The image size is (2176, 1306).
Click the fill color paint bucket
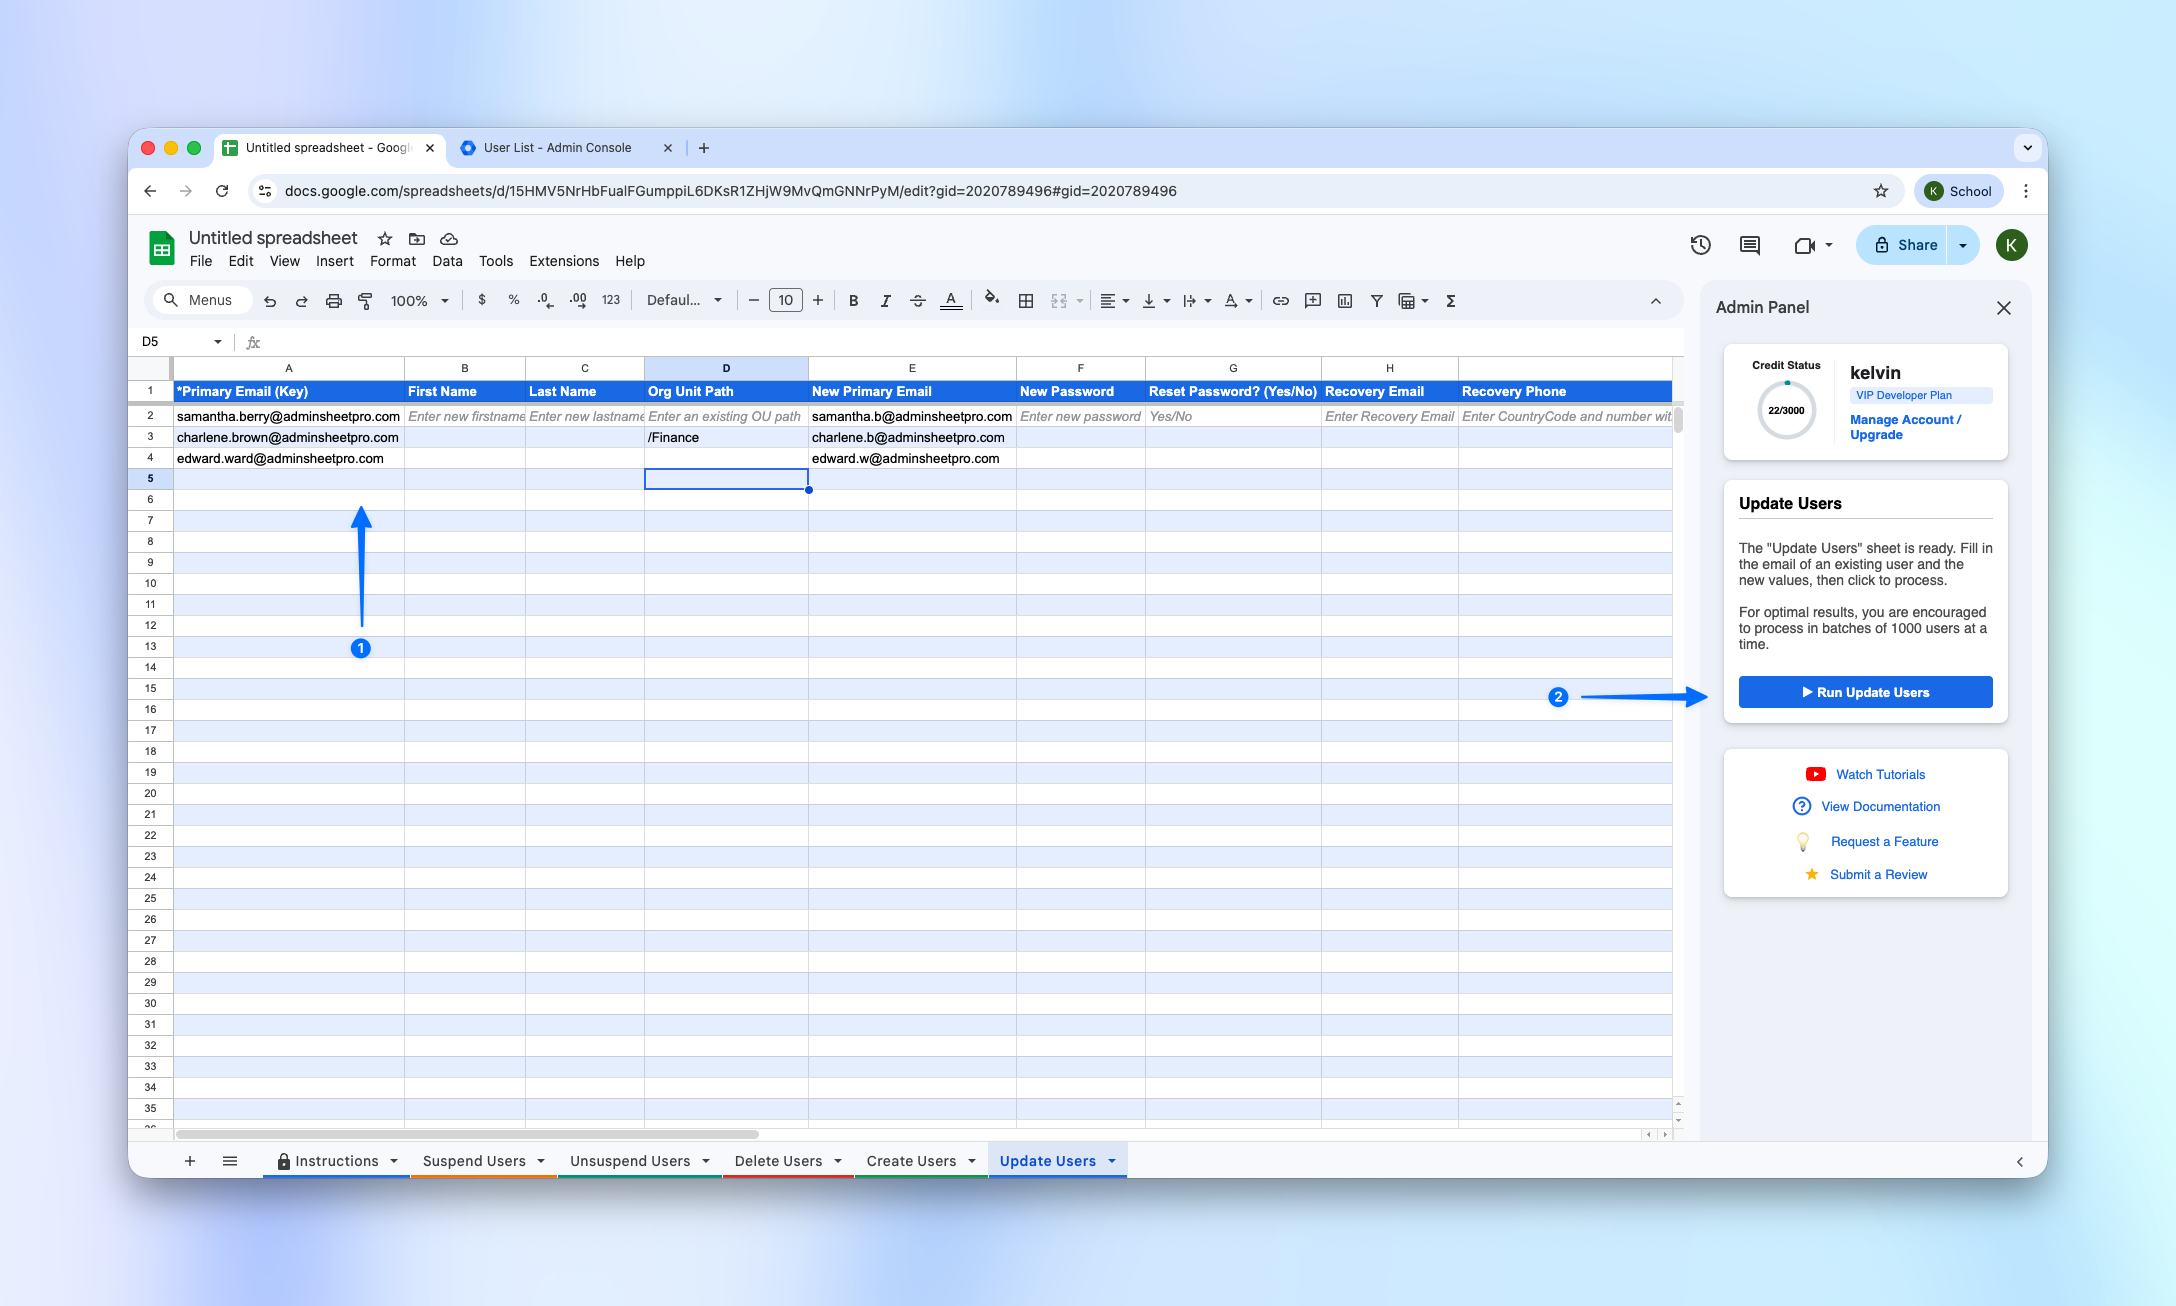pos(991,299)
